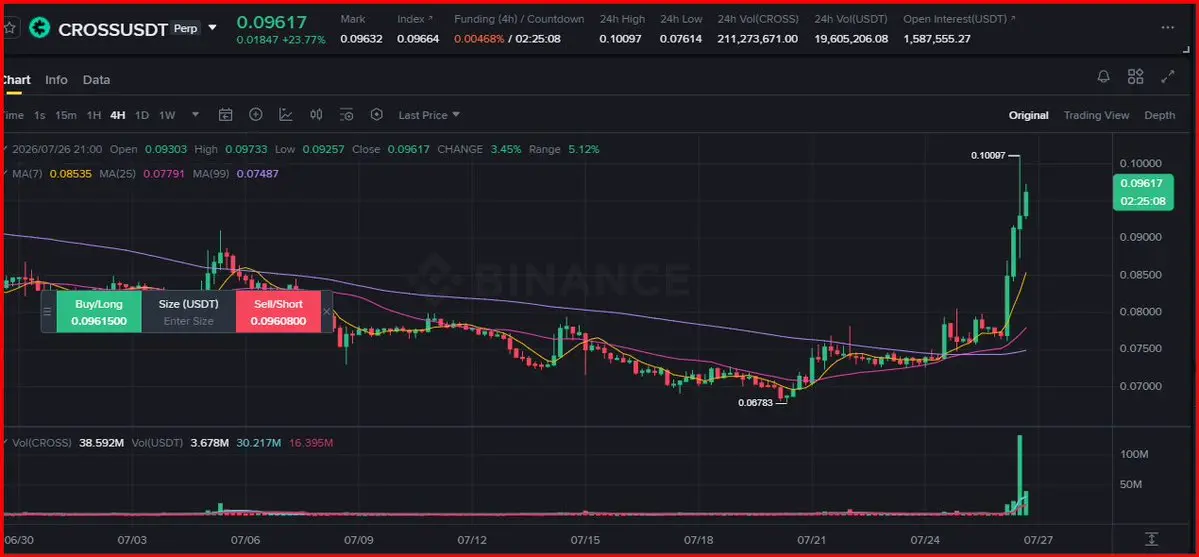The width and height of the screenshot is (1199, 557).
Task: Open the chart layout widgets icon
Action: coord(1136,77)
